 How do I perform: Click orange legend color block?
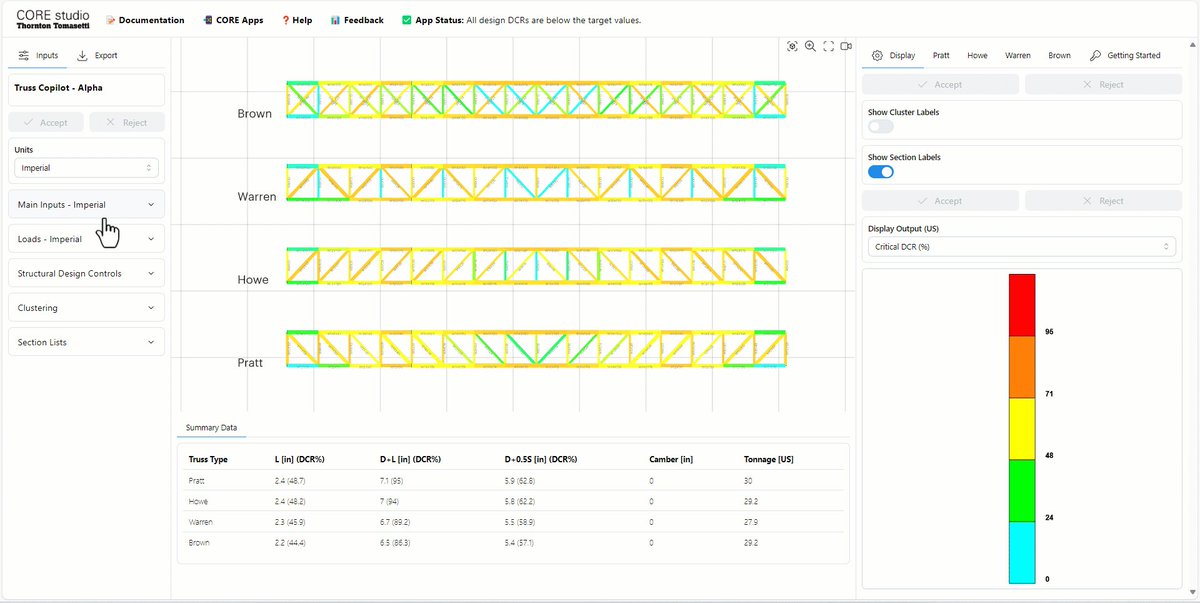(1021, 367)
